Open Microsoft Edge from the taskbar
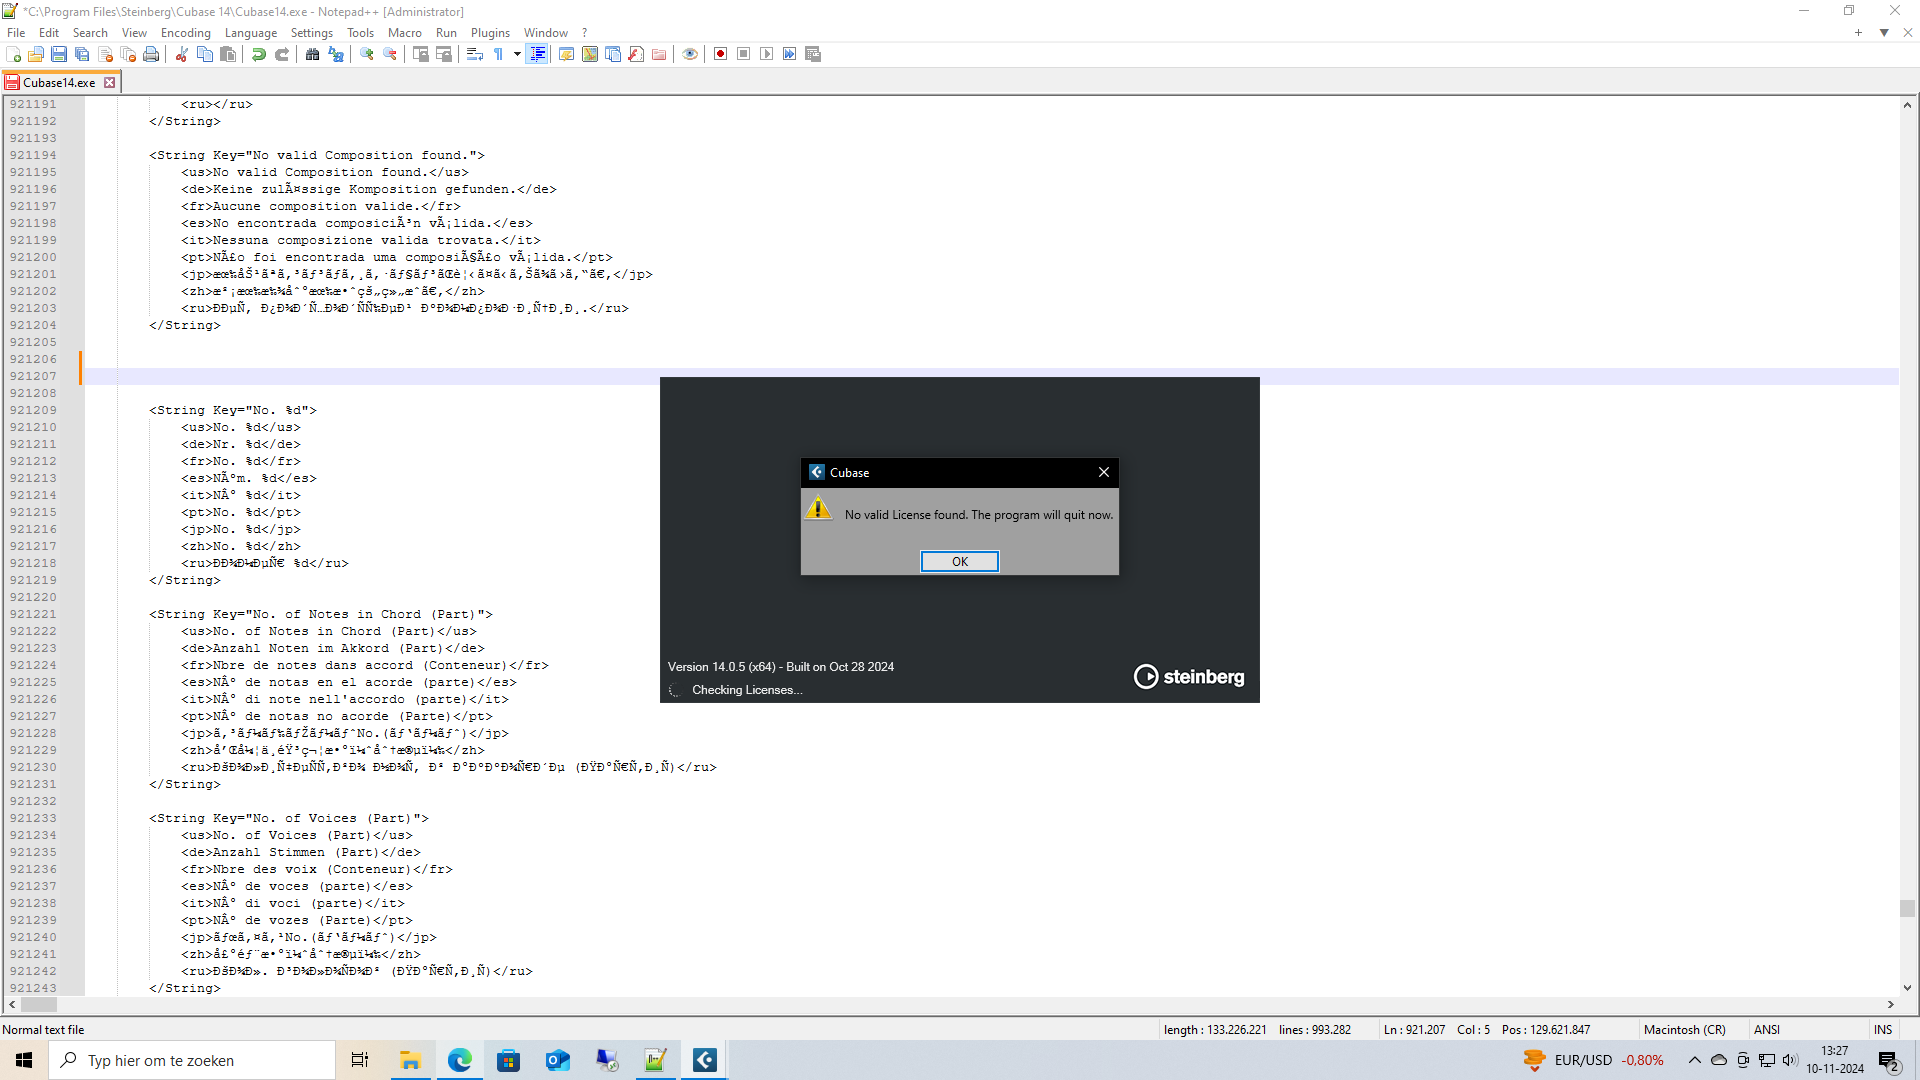Viewport: 1920px width, 1080px height. click(459, 1060)
